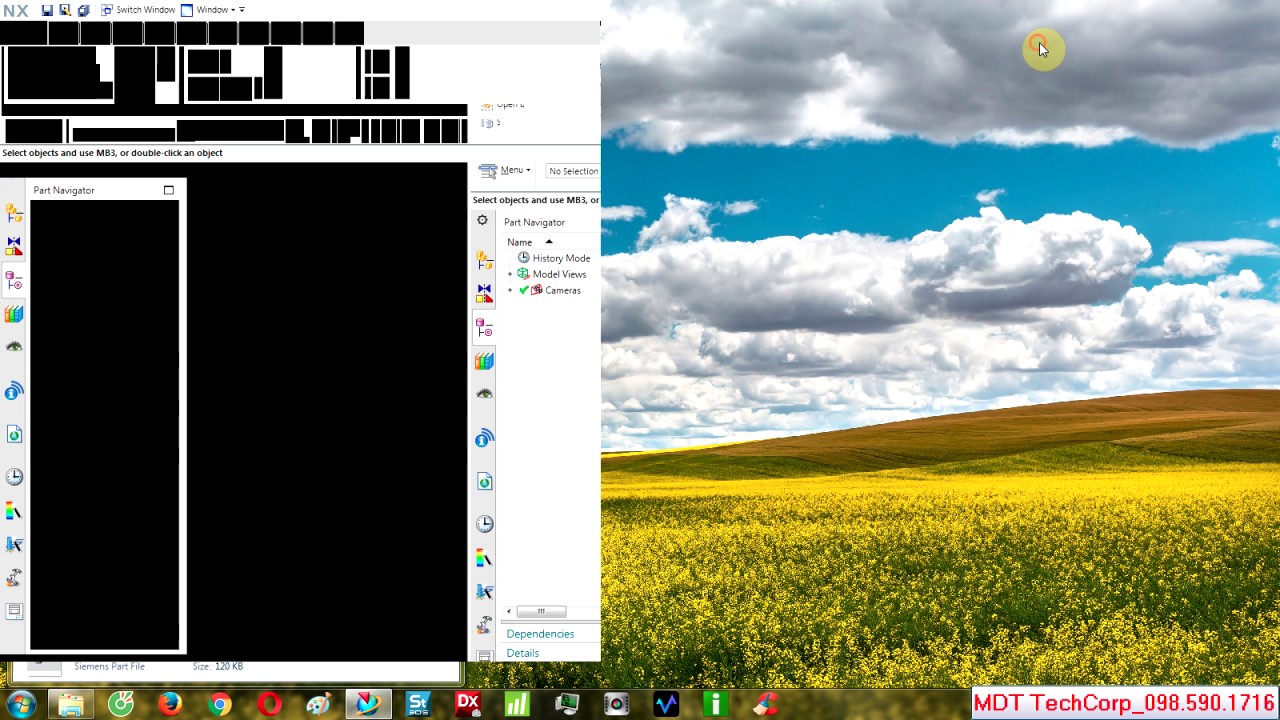Open Reuse Library books icon in outer left bar

tap(14, 314)
